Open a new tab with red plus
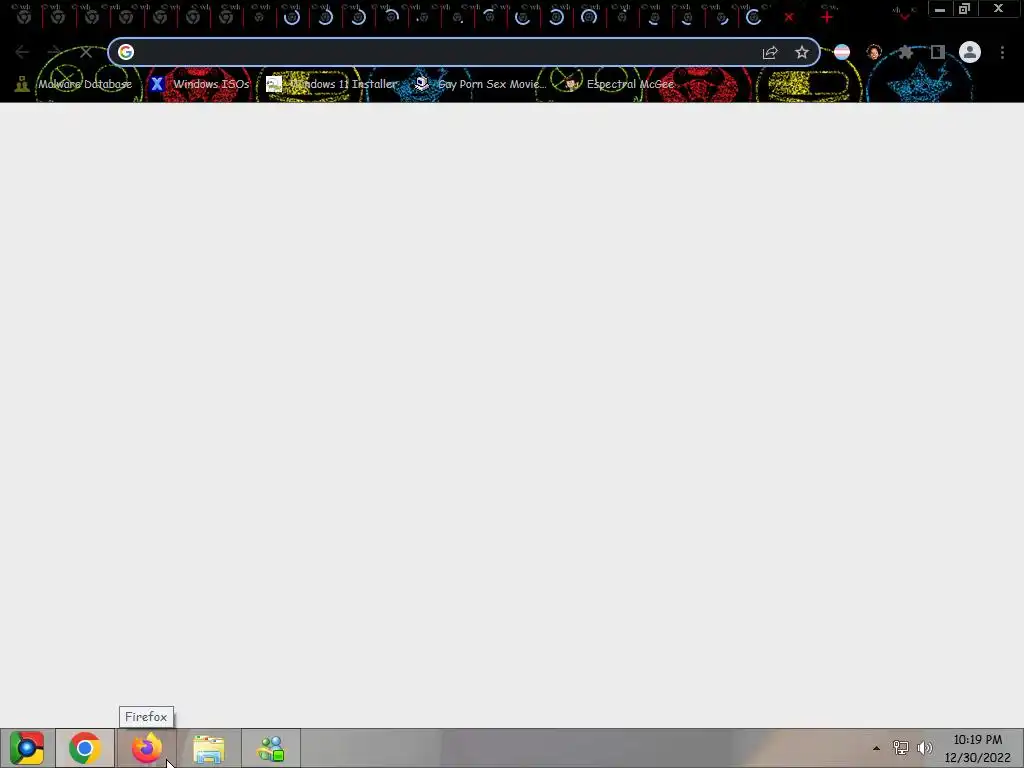 pyautogui.click(x=827, y=17)
